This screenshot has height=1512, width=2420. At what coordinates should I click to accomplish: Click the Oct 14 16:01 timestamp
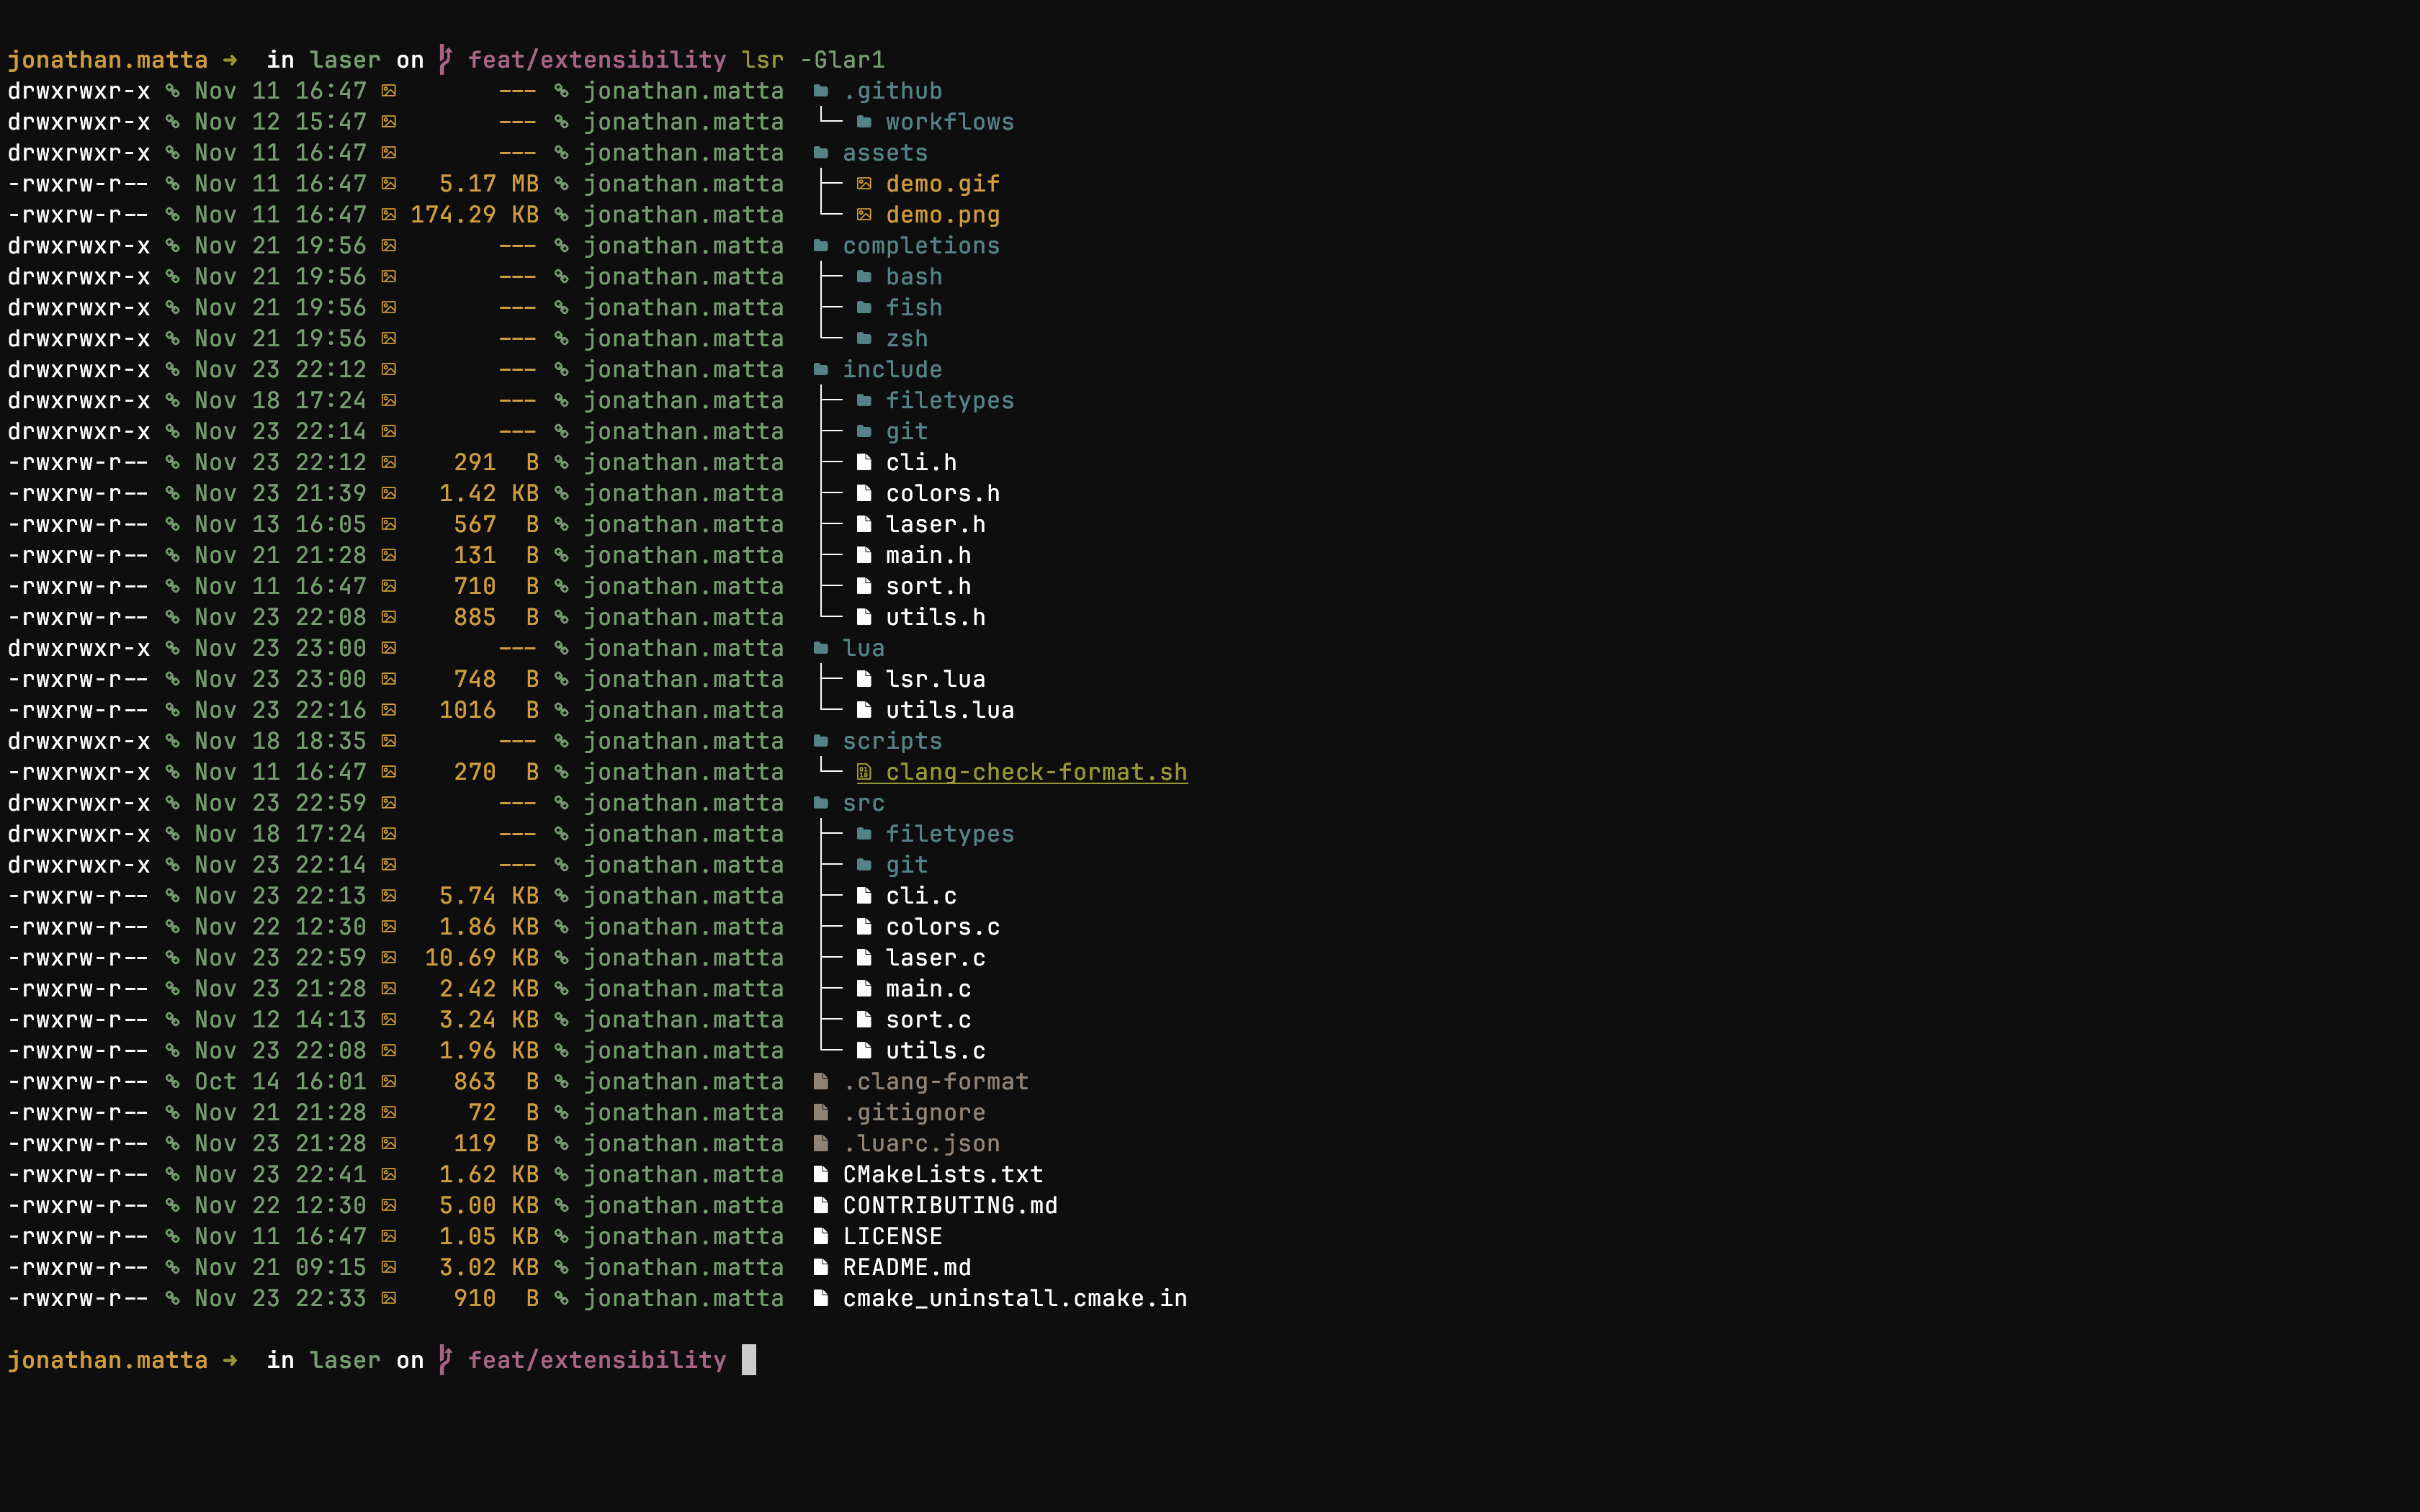click(x=280, y=1082)
